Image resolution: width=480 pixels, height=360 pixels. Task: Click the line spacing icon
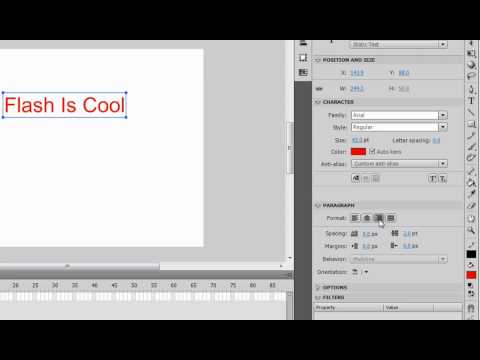coord(395,233)
